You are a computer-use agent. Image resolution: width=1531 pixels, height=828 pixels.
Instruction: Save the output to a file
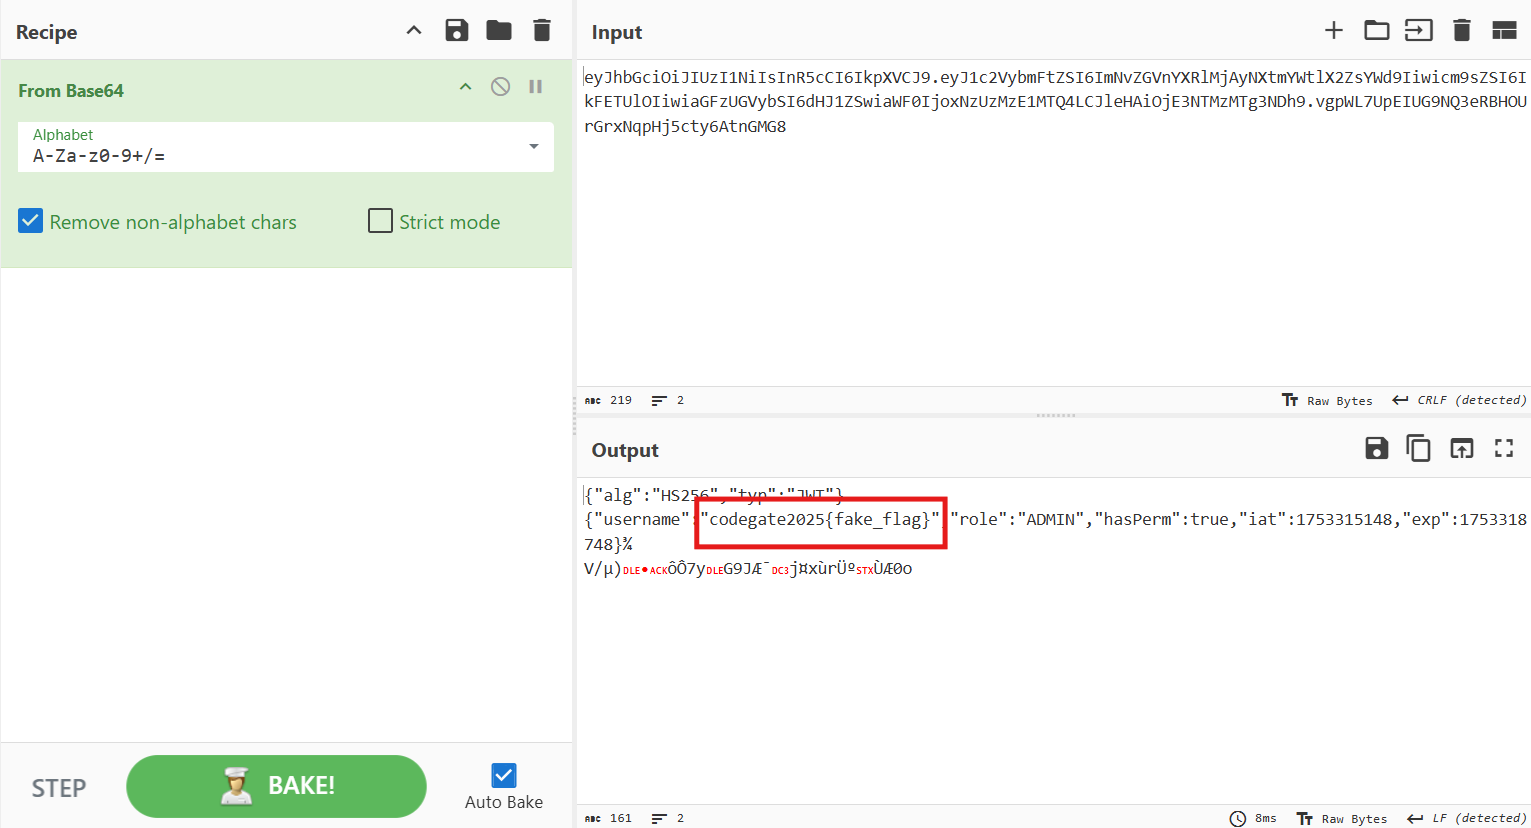click(x=1377, y=448)
